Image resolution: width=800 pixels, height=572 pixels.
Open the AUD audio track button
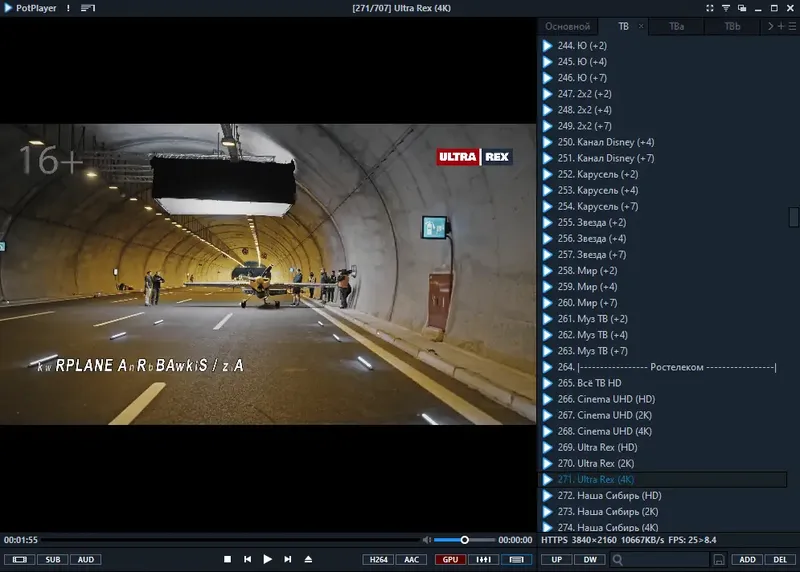point(86,560)
